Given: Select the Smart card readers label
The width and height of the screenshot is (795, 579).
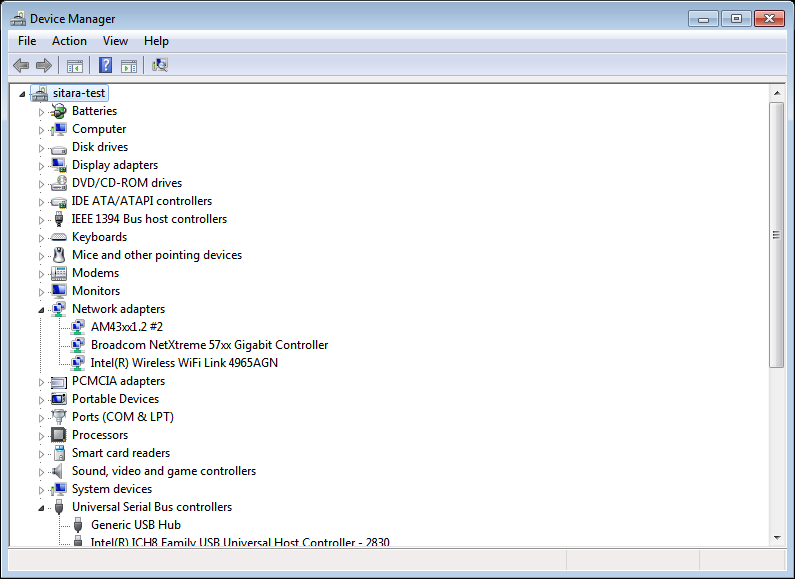Looking at the screenshot, I should click(x=121, y=453).
